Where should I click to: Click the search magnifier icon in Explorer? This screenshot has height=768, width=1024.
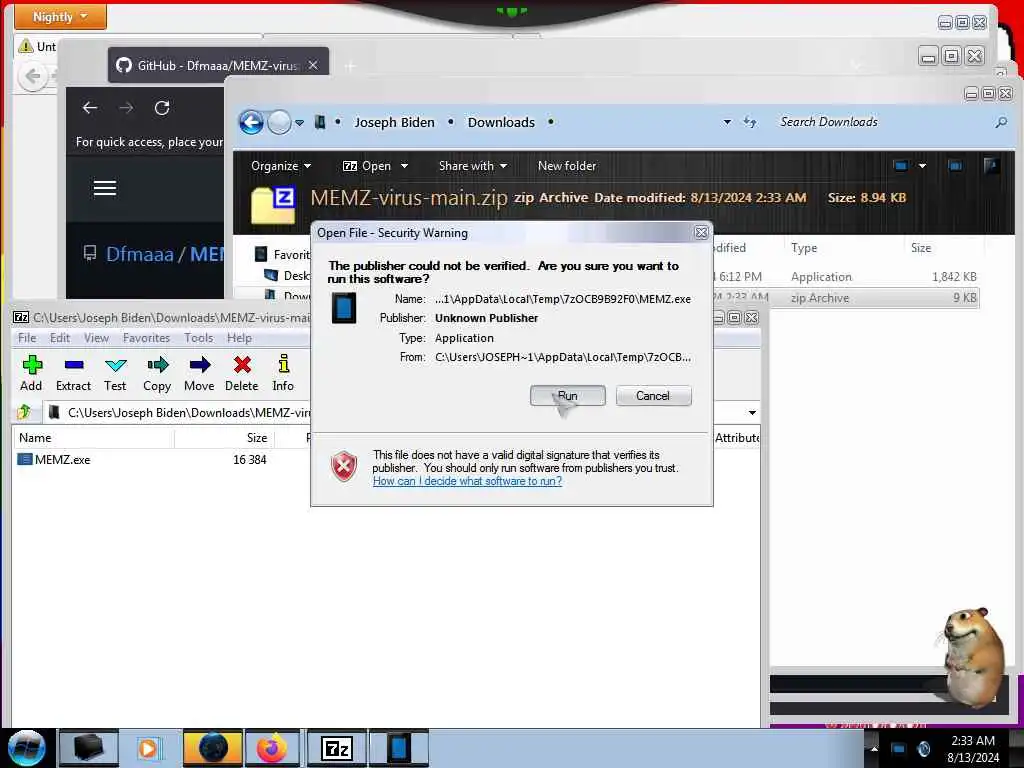pyautogui.click(x=1000, y=122)
